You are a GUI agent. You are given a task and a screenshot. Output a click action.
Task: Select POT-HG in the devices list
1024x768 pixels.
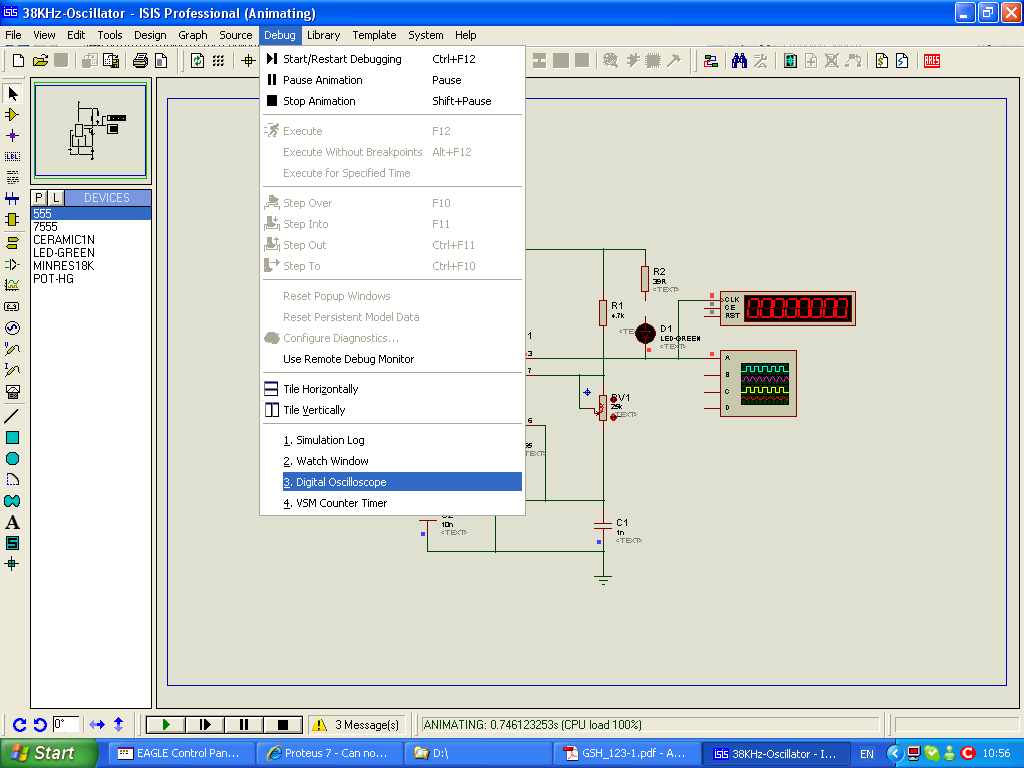pos(91,279)
